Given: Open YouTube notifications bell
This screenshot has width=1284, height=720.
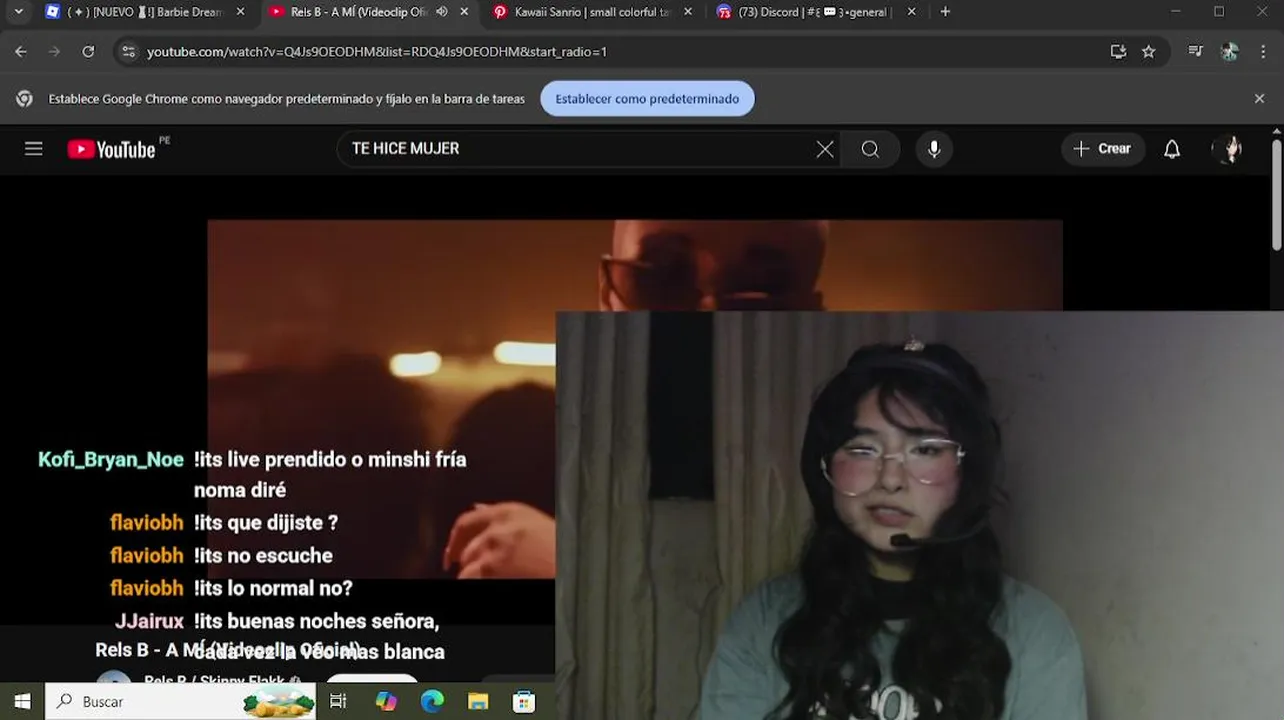Looking at the screenshot, I should [x=1172, y=149].
